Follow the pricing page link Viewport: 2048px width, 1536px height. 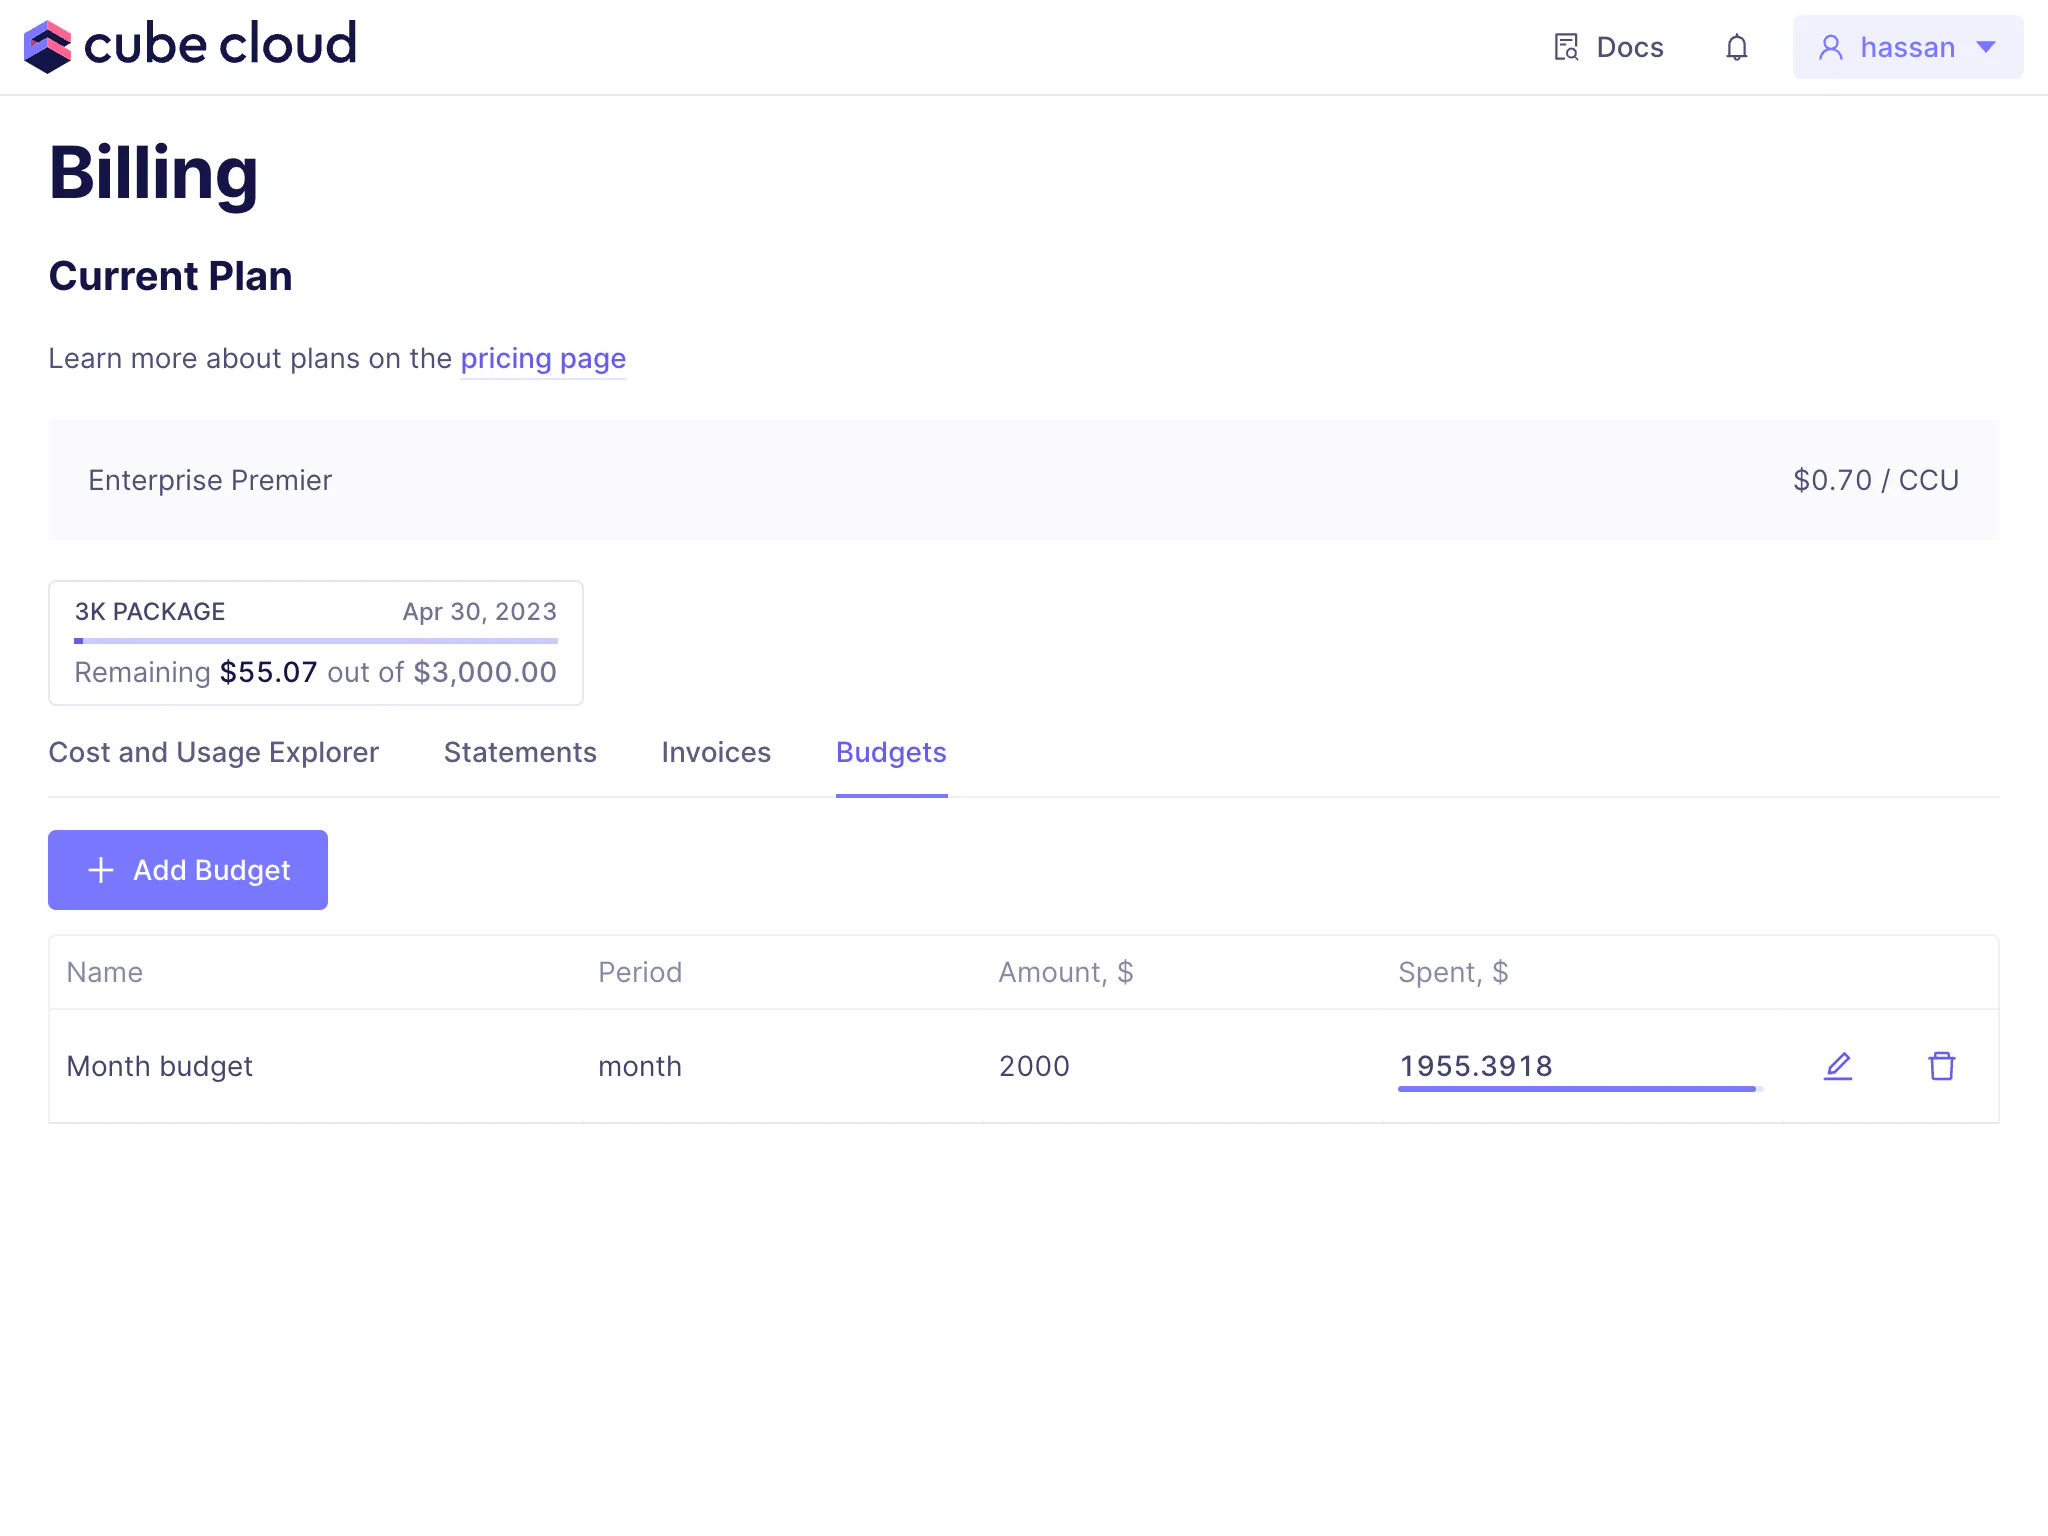pos(543,358)
